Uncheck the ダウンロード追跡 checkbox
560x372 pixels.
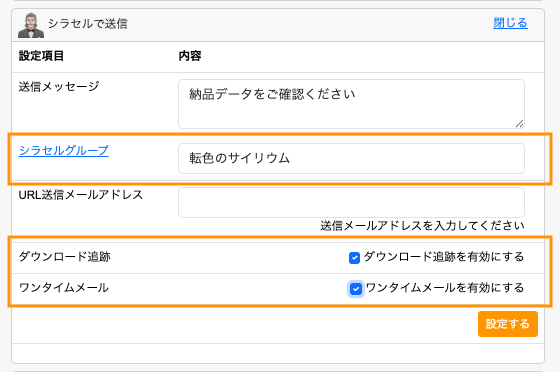click(x=354, y=257)
